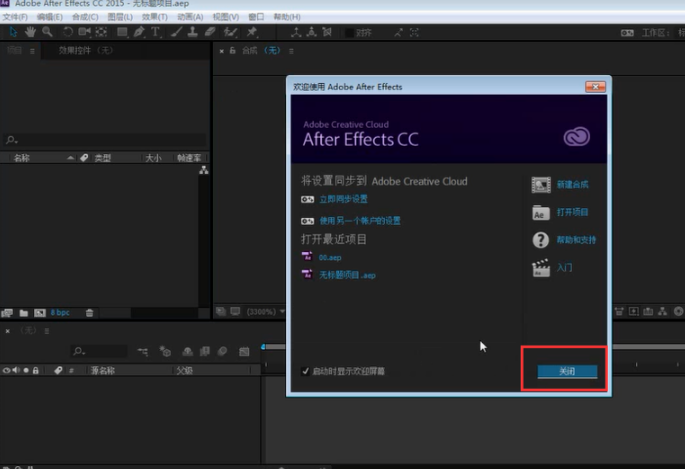Click the 立即同步设置 link
This screenshot has width=685, height=469.
[343, 199]
